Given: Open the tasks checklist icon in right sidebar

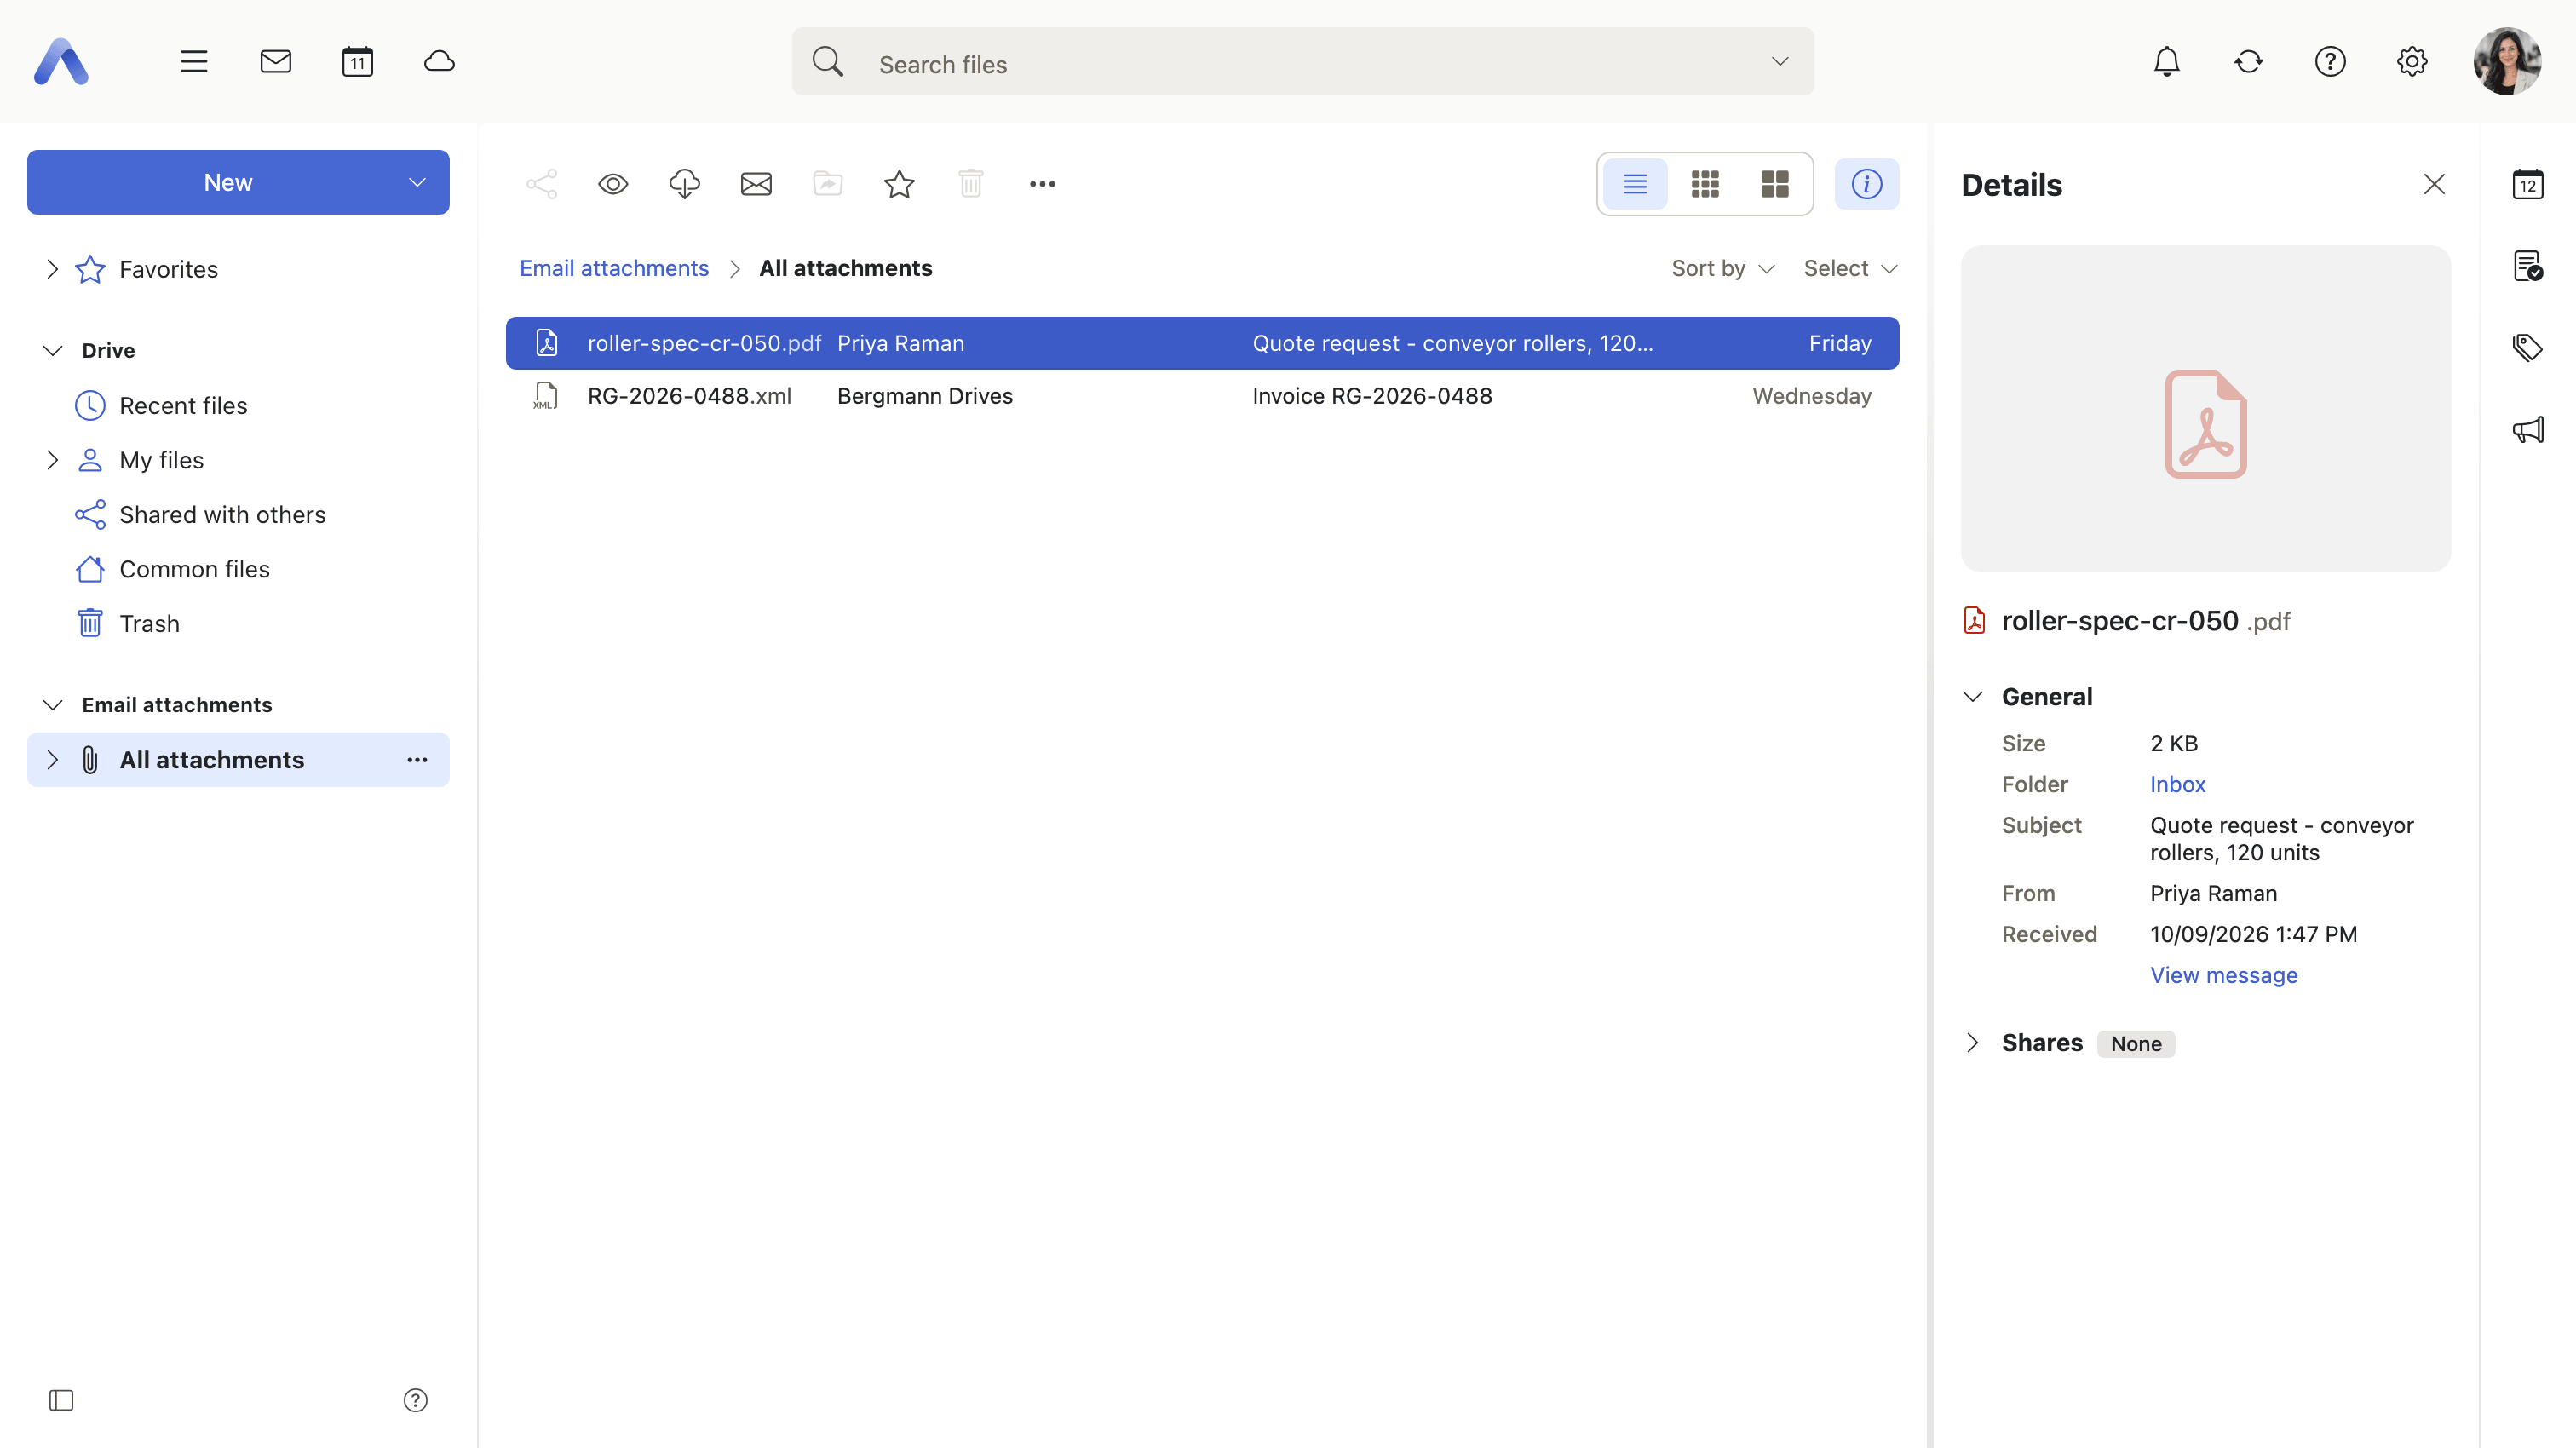Looking at the screenshot, I should point(2527,266).
